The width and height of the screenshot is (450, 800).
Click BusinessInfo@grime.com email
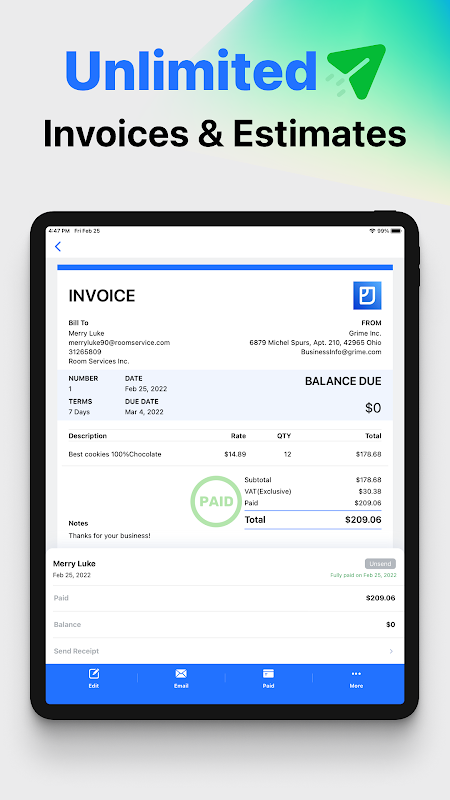(x=341, y=352)
